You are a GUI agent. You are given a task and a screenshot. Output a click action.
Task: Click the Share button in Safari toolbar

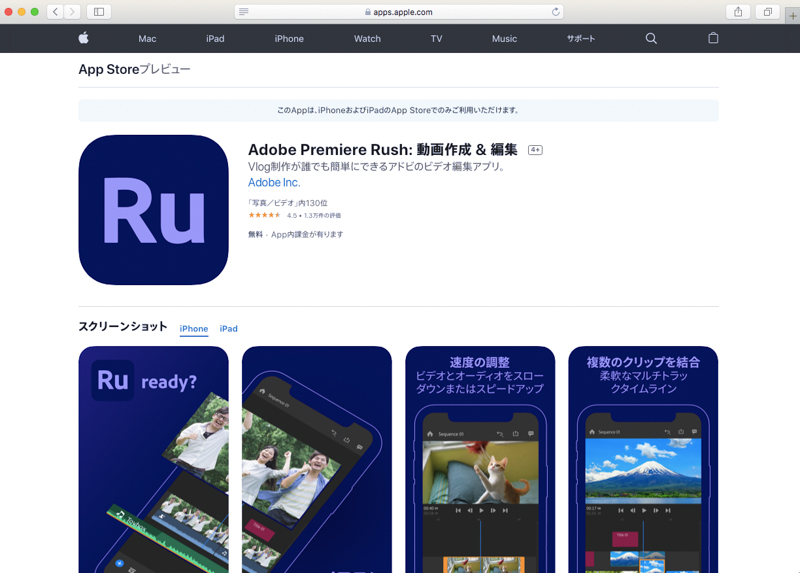point(738,11)
